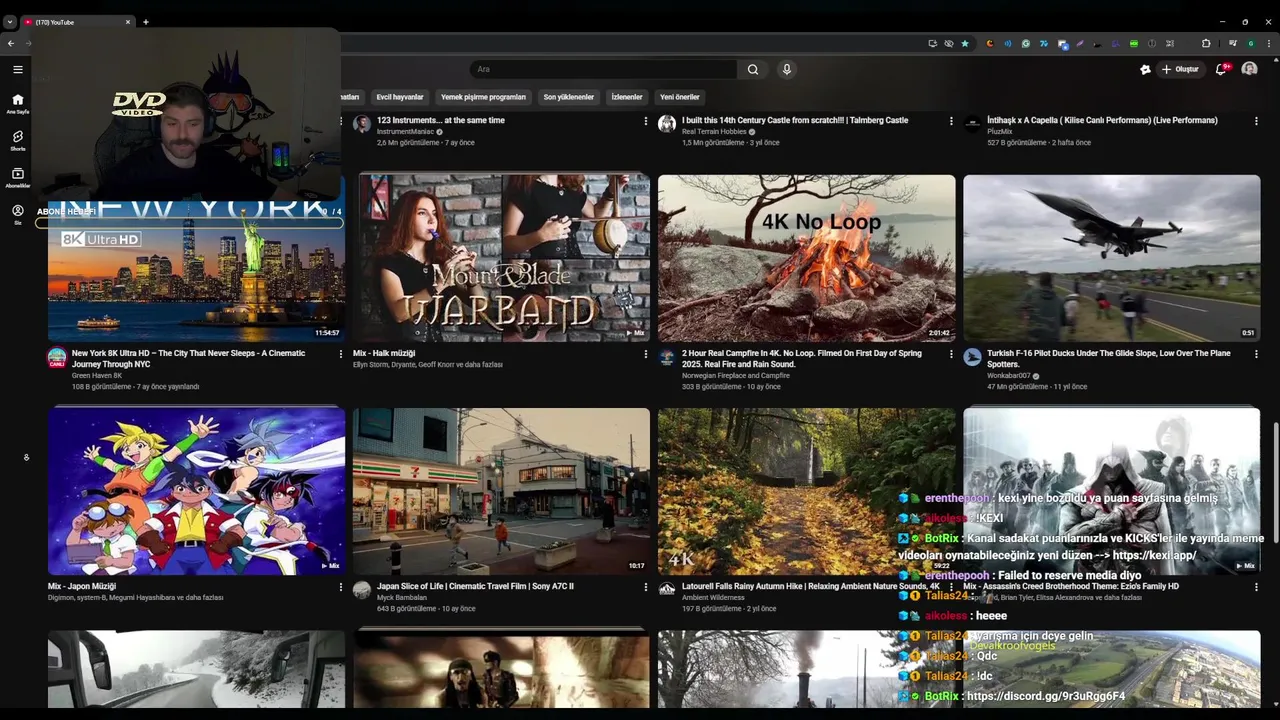The image size is (1280, 720).
Task: Open options menu for 123 Instruments video
Action: (646, 121)
